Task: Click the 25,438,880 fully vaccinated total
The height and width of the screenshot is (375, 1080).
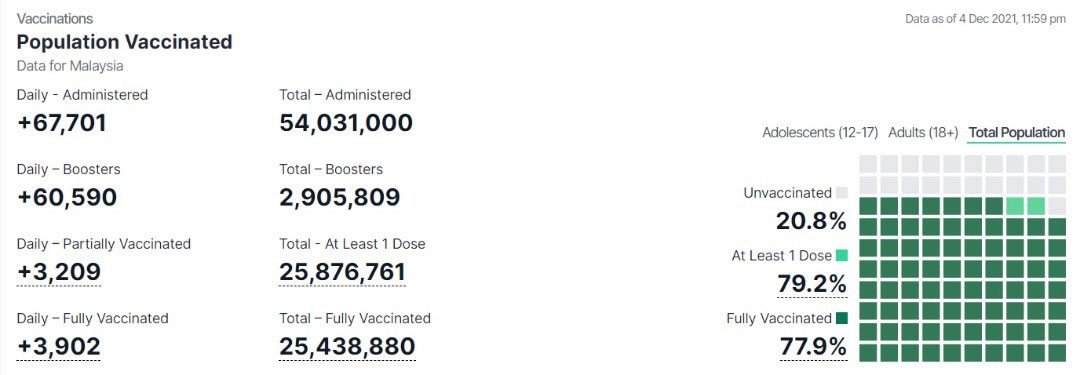Action: (347, 346)
